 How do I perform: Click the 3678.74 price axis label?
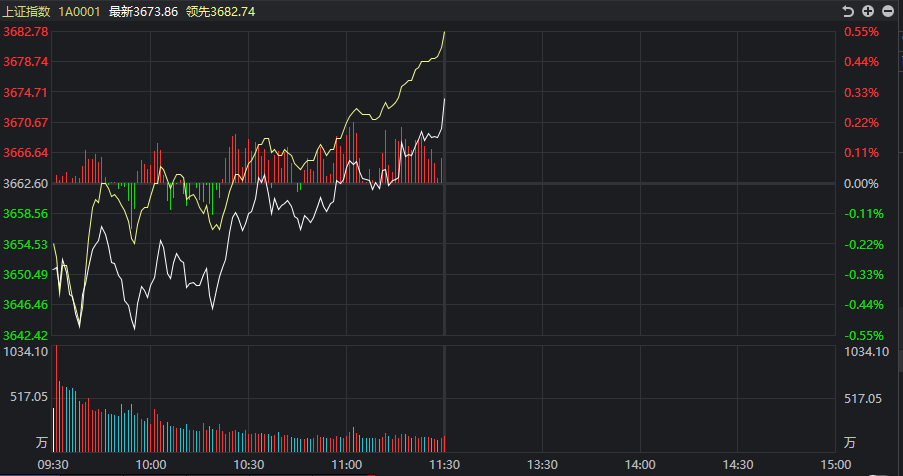[26, 62]
